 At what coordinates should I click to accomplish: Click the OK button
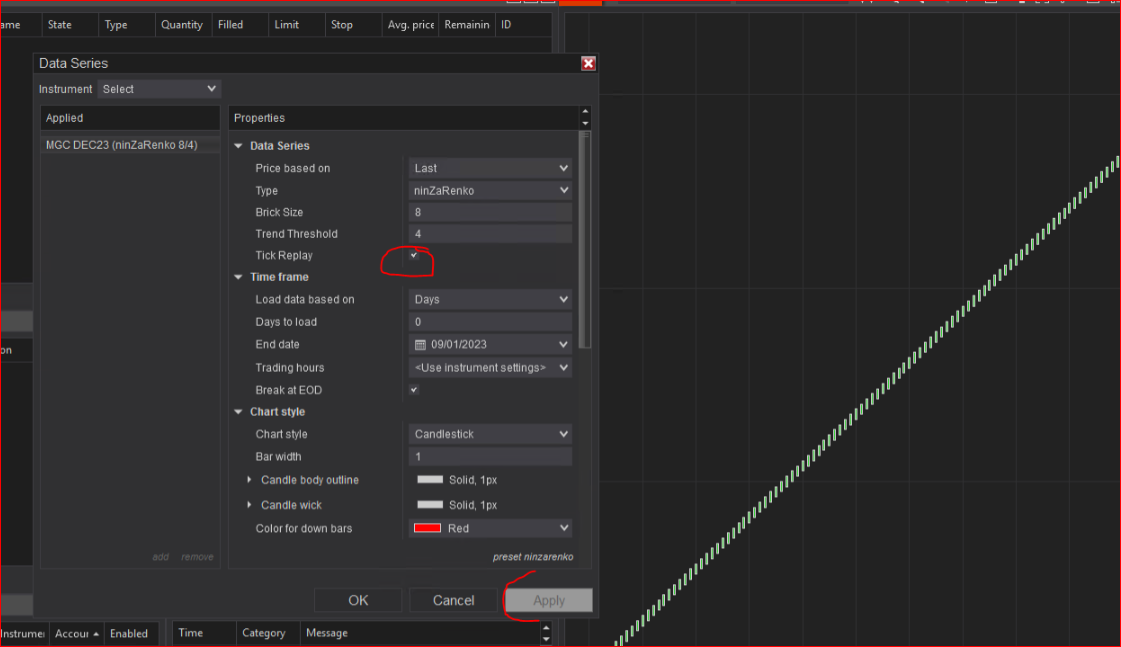tap(358, 601)
